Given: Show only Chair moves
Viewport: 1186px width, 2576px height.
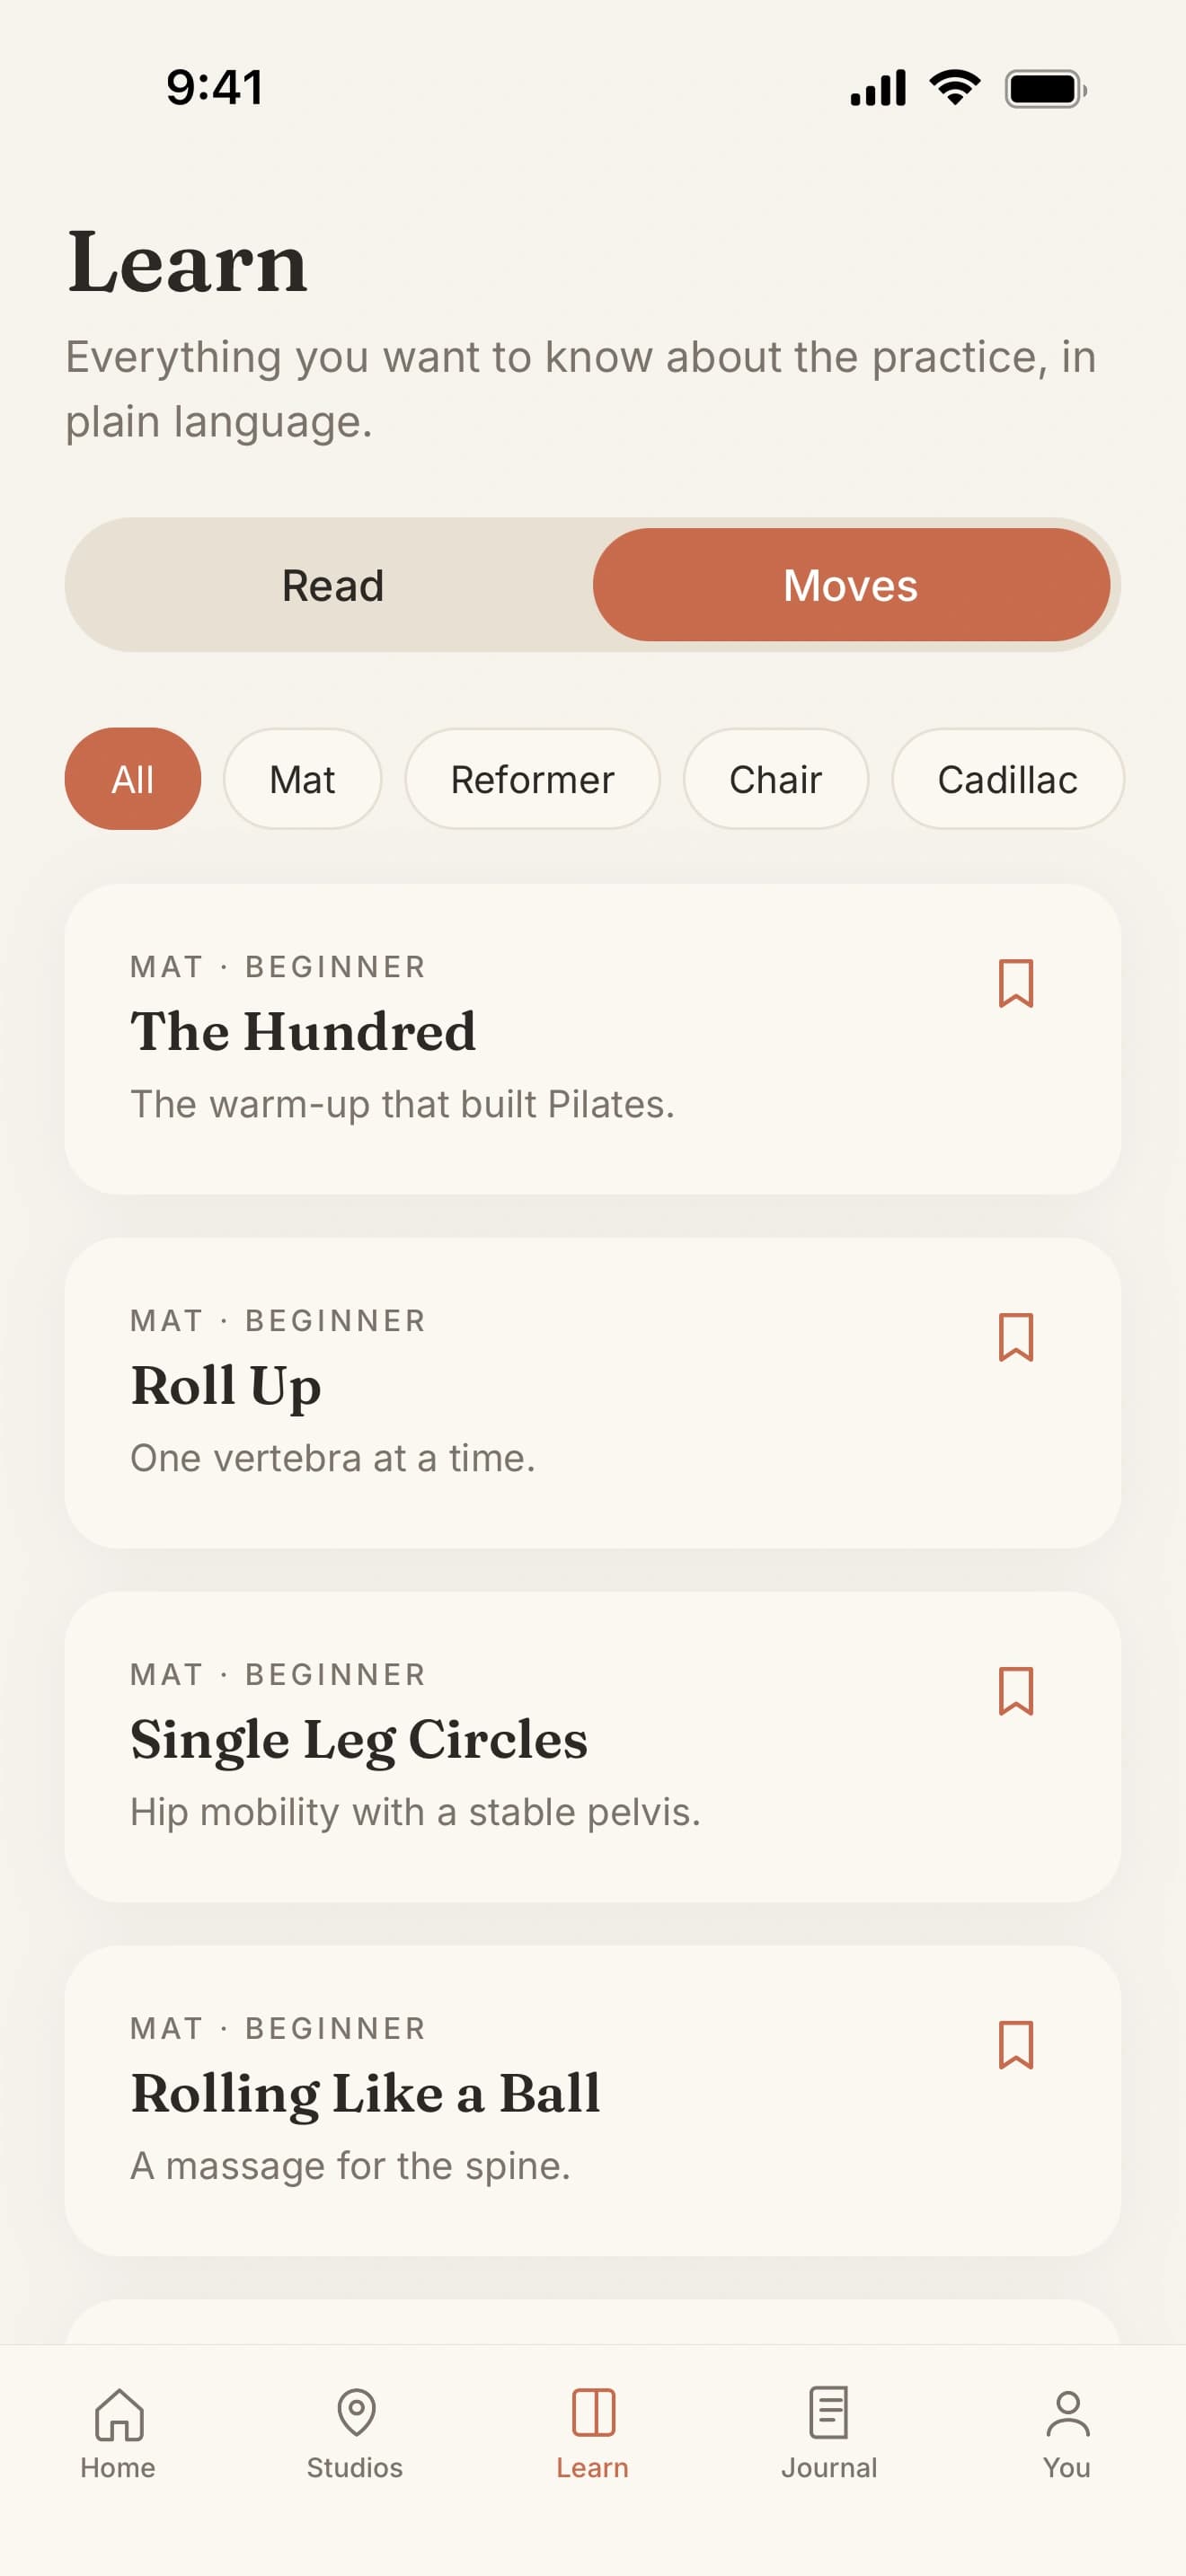Looking at the screenshot, I should pos(775,779).
